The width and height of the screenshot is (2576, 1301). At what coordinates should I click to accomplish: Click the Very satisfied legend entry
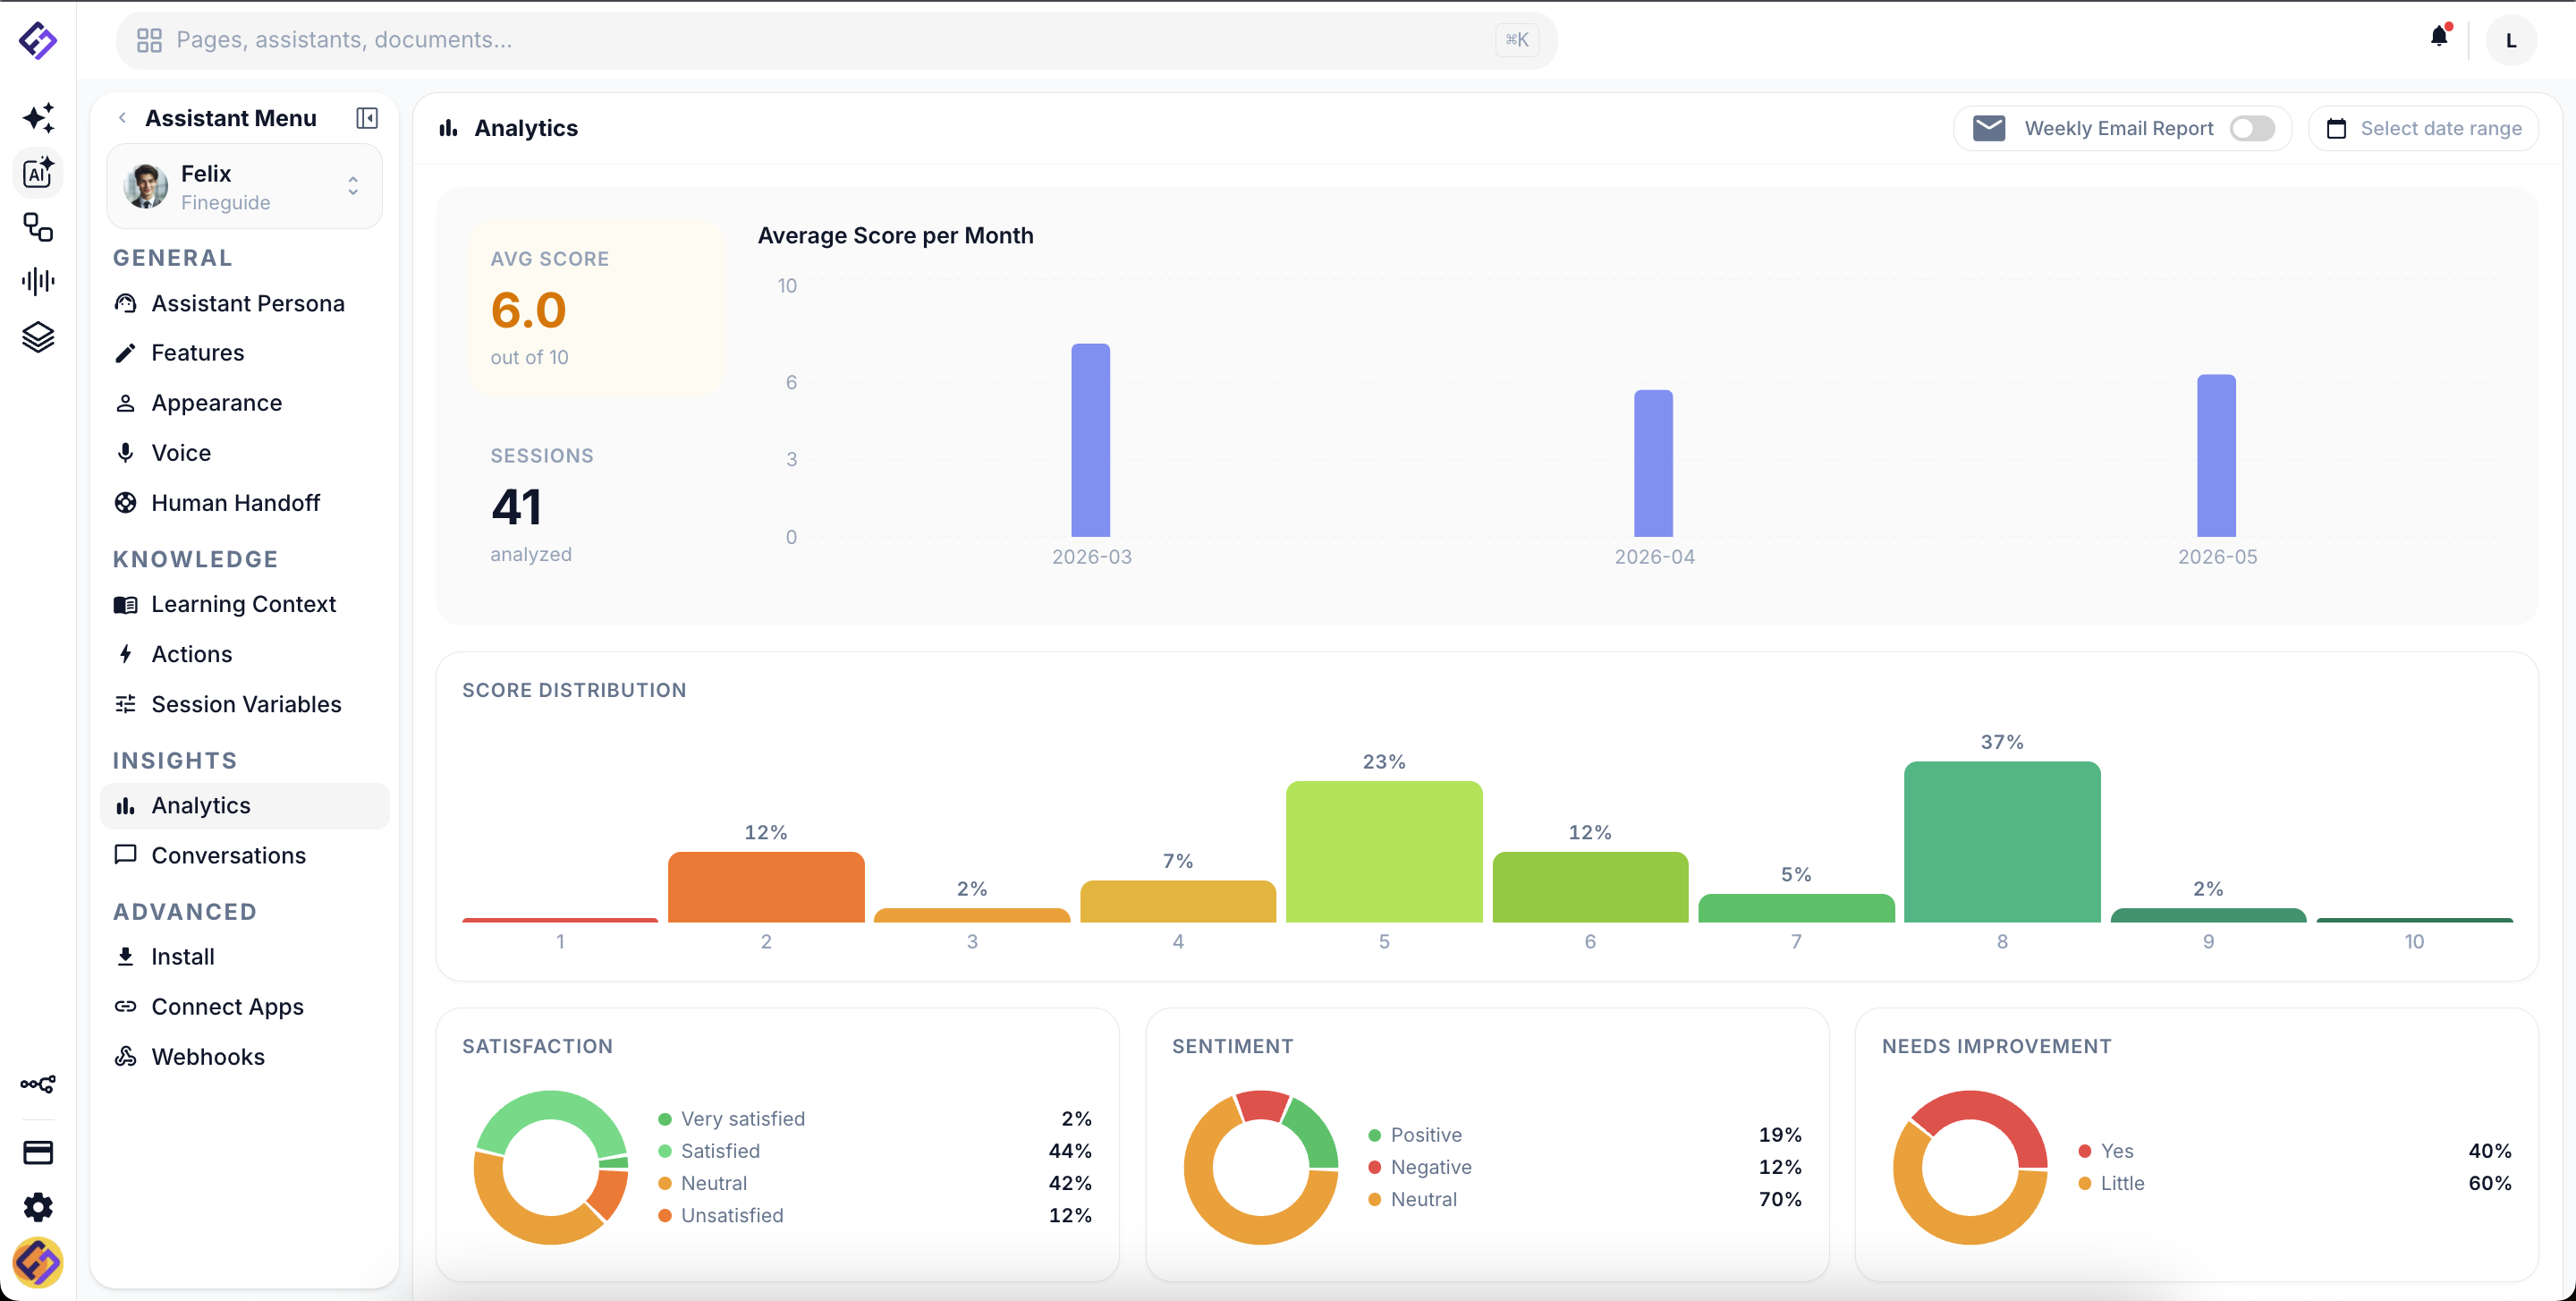click(875, 1119)
